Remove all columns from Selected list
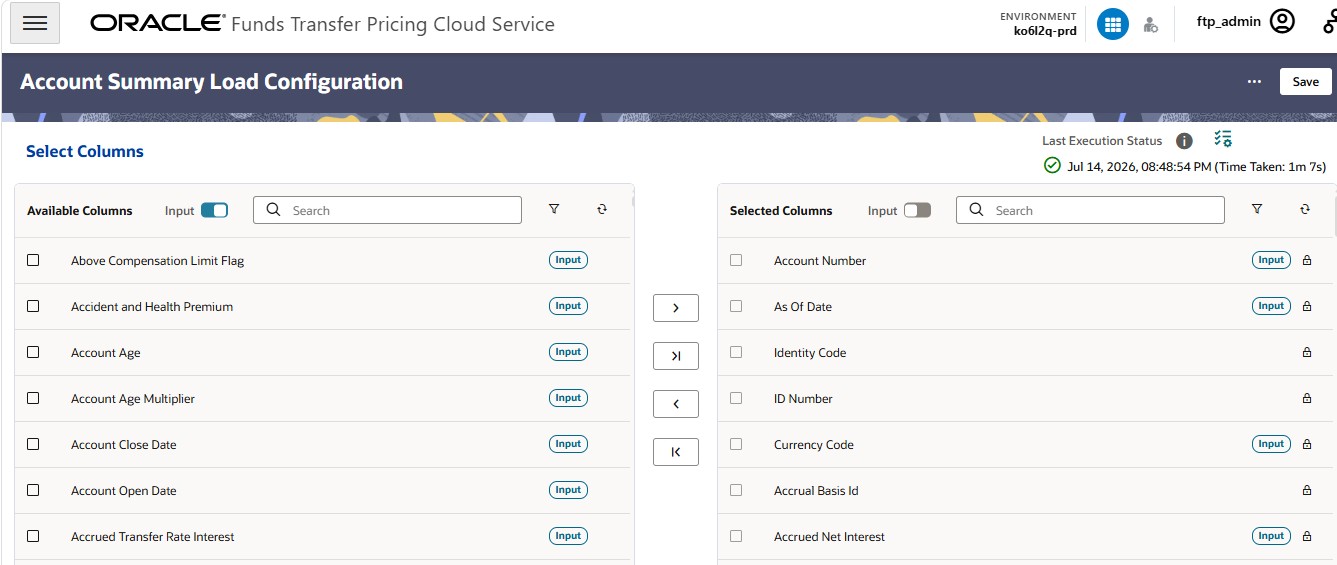This screenshot has width=1337, height=565. 676,452
